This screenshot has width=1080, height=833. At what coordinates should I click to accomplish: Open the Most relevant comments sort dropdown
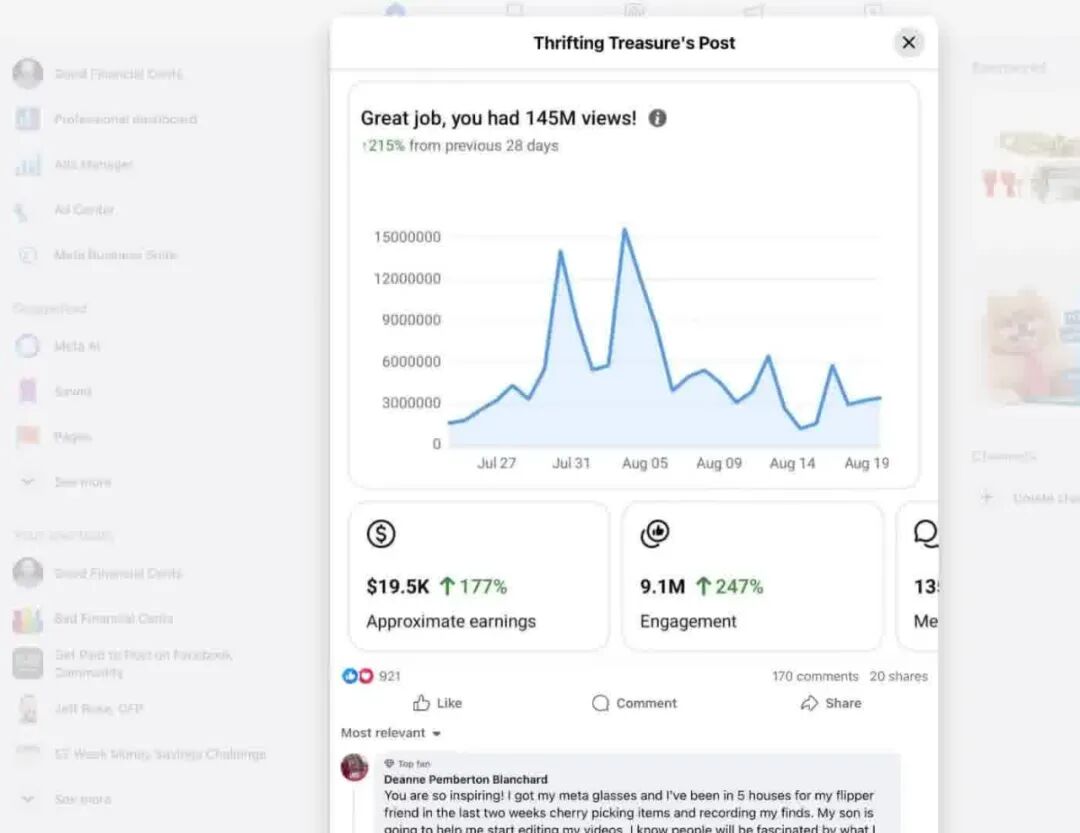pyautogui.click(x=391, y=733)
